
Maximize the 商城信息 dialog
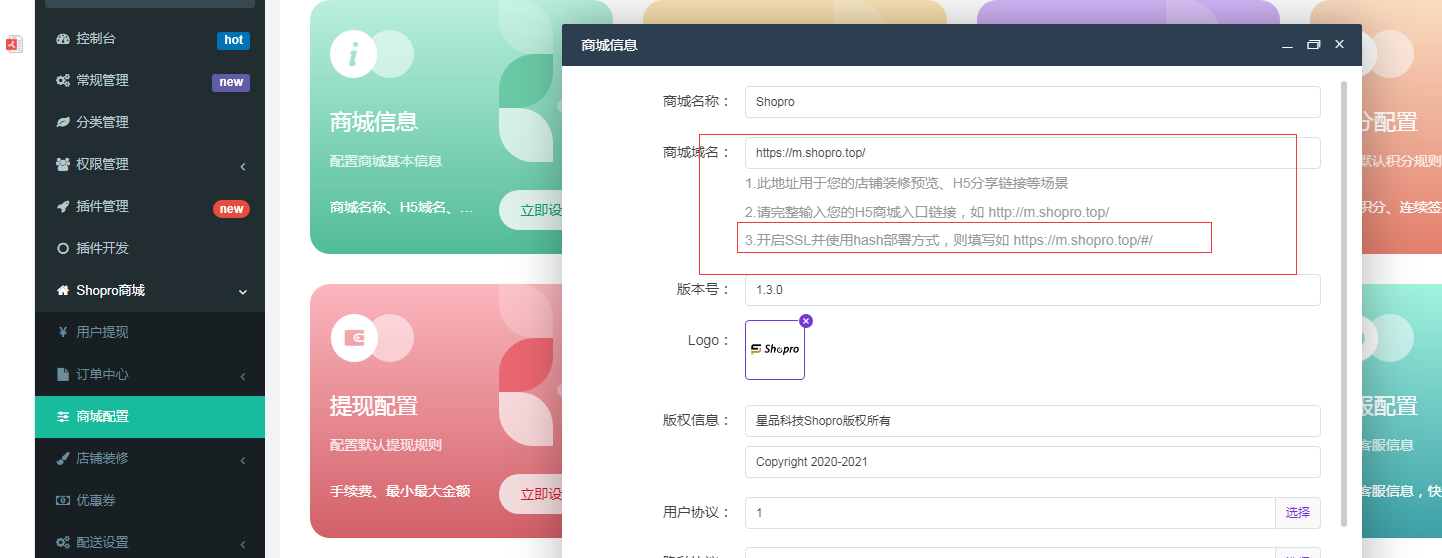coord(1314,45)
